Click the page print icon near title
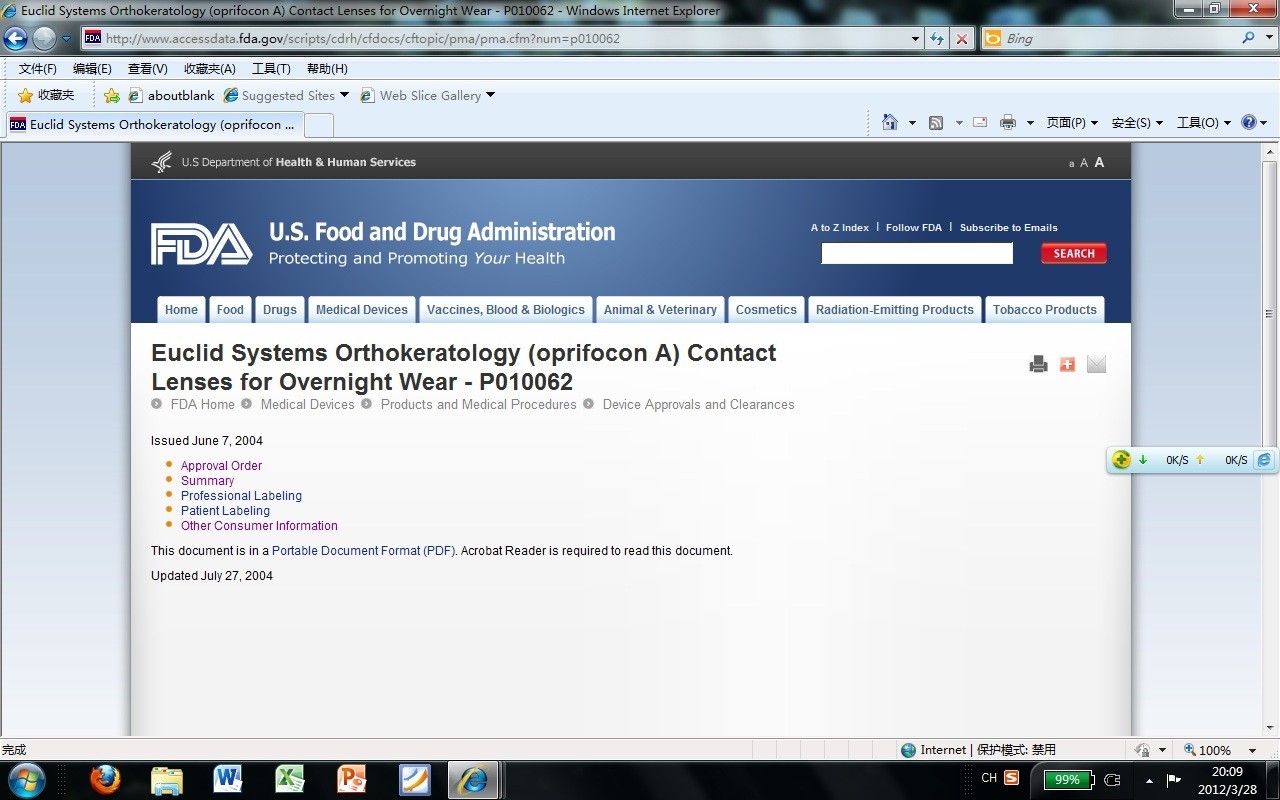The height and width of the screenshot is (800, 1280). click(1038, 364)
